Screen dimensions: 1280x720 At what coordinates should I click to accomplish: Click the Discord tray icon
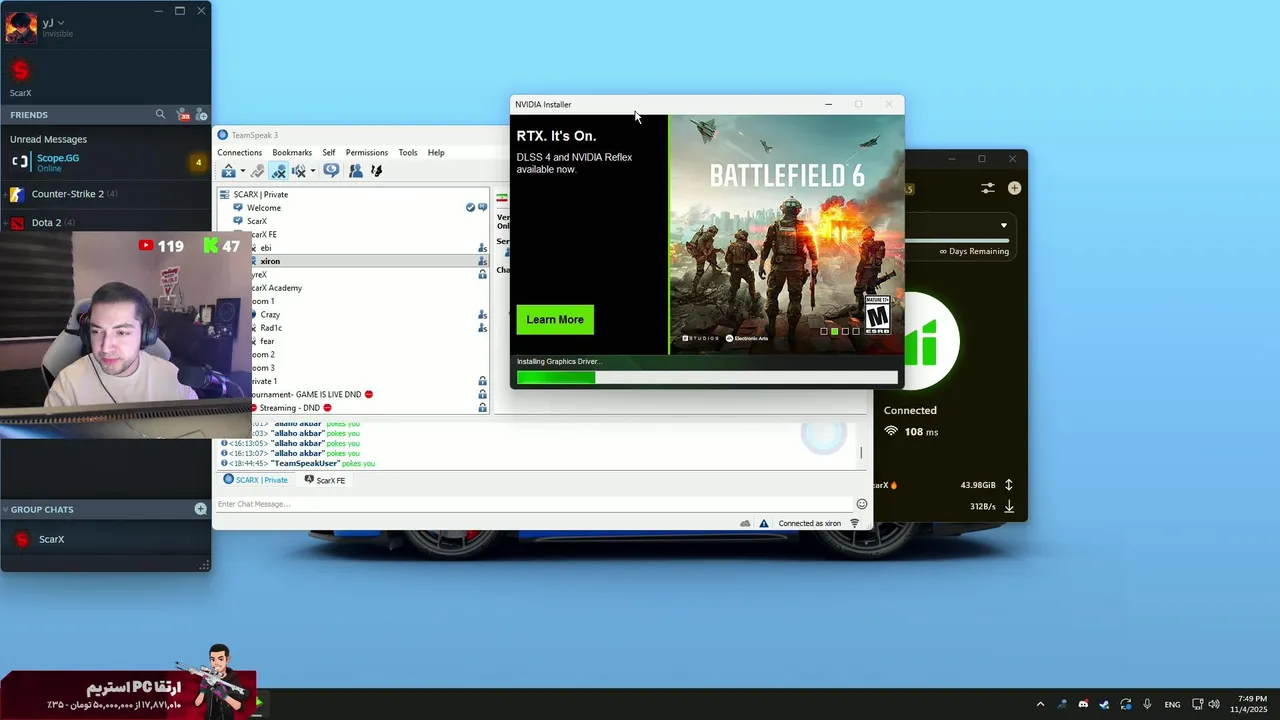pos(1083,704)
